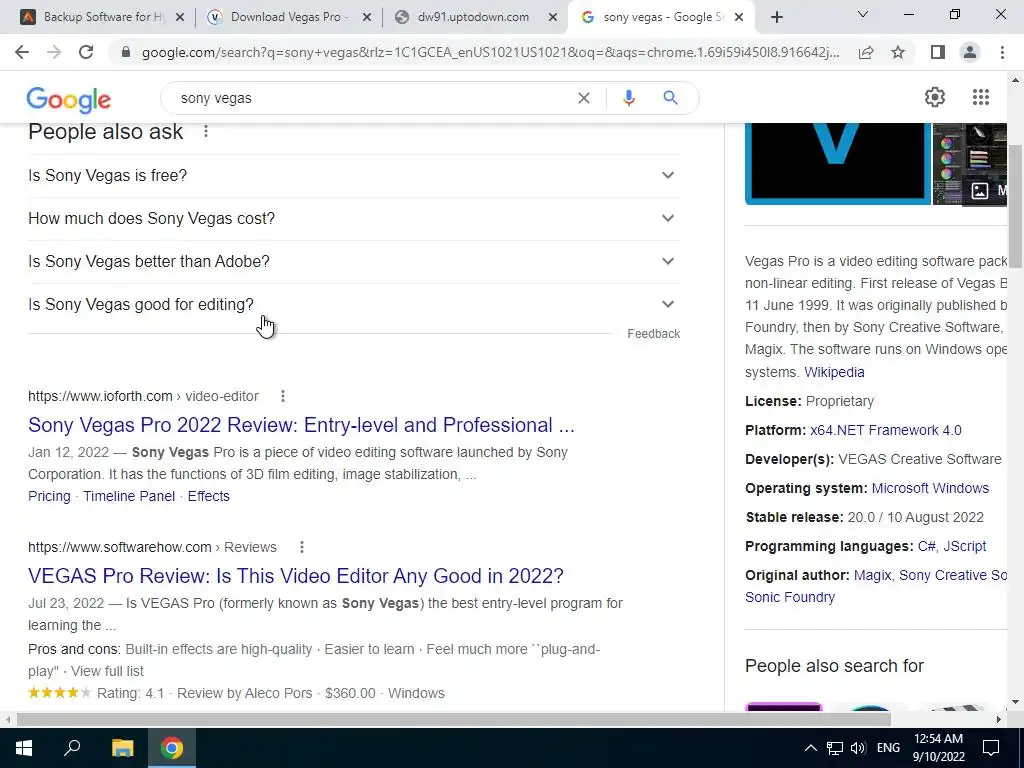Open the Pricing sitelink
Viewport: 1024px width, 768px height.
(49, 496)
